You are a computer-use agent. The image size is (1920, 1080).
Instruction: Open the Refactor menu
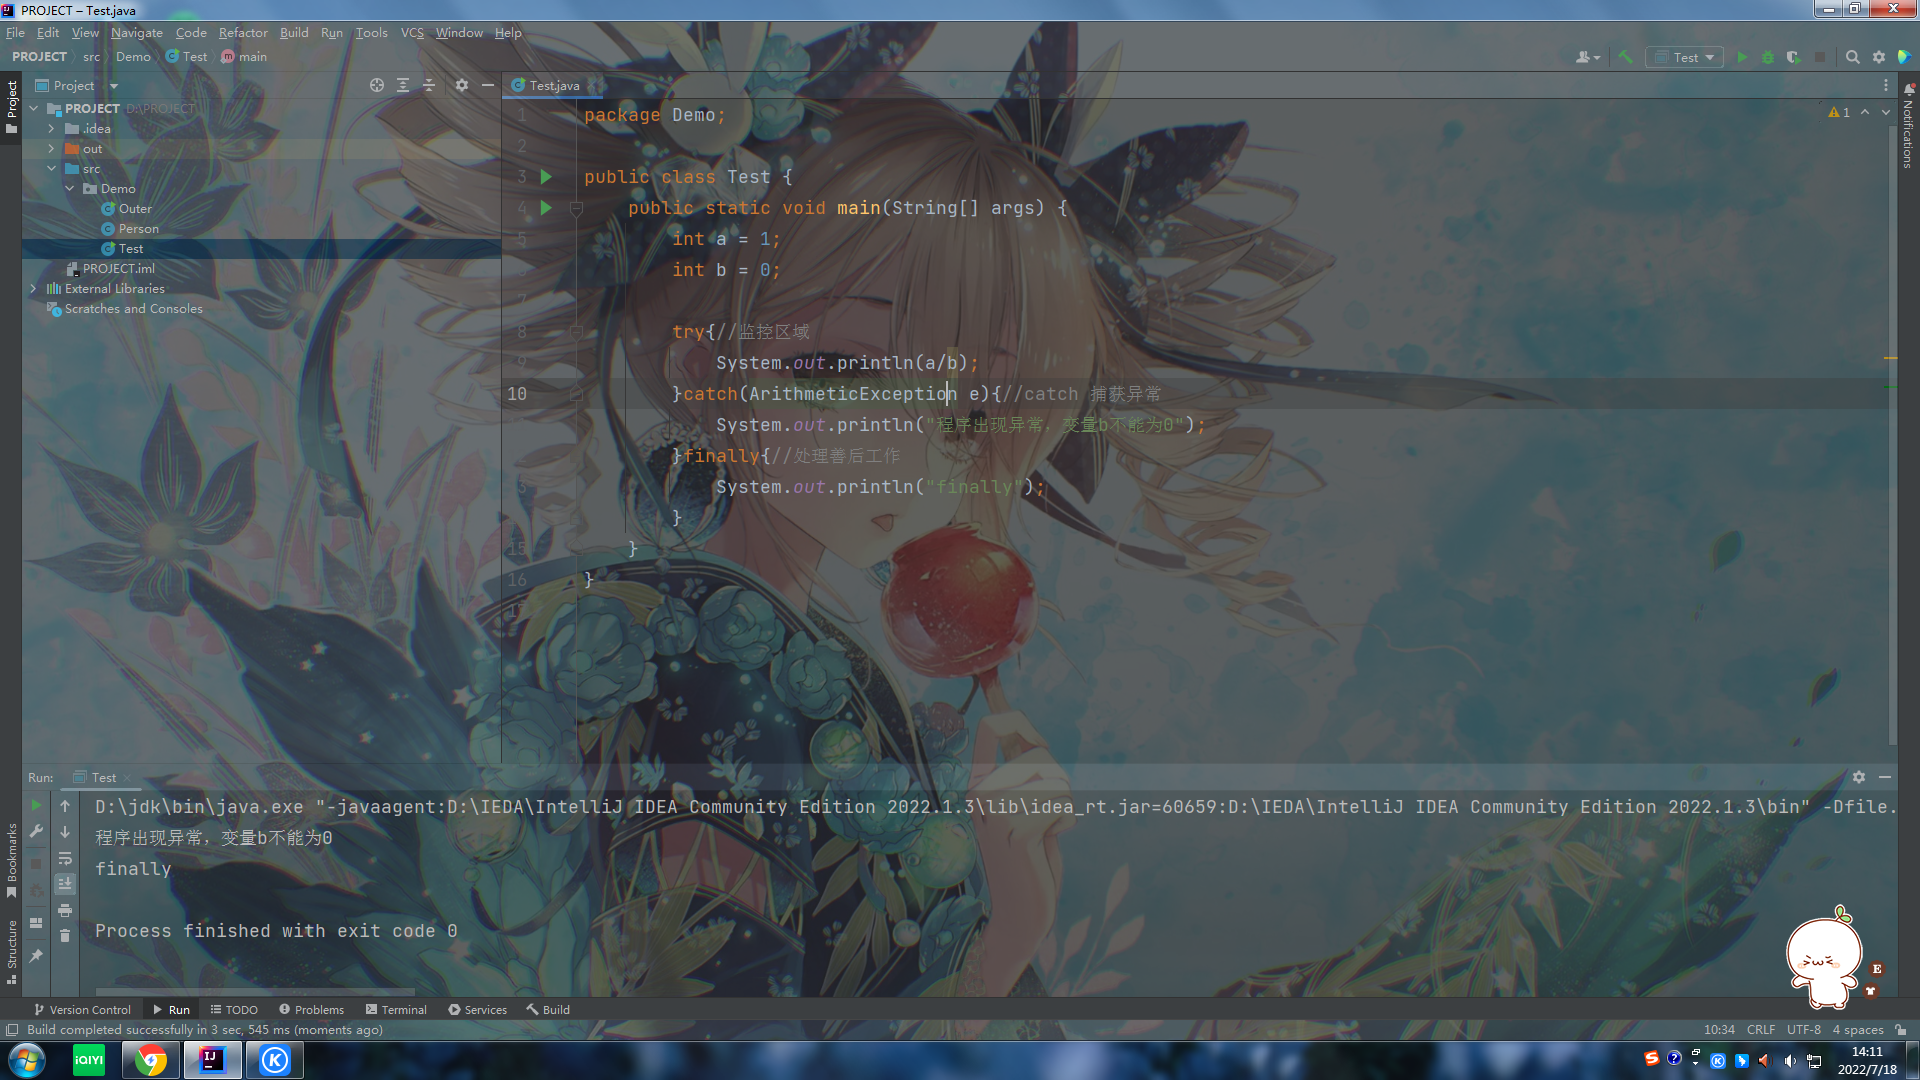[x=243, y=32]
